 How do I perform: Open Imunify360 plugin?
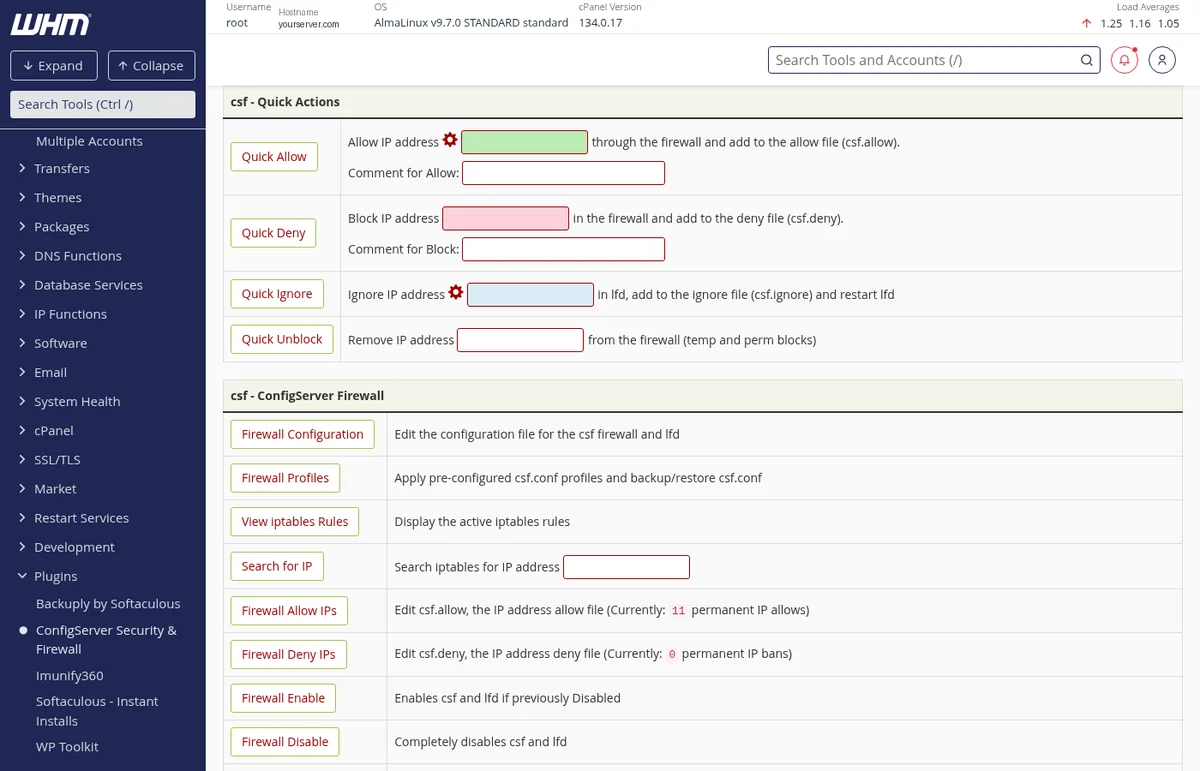tap(69, 675)
